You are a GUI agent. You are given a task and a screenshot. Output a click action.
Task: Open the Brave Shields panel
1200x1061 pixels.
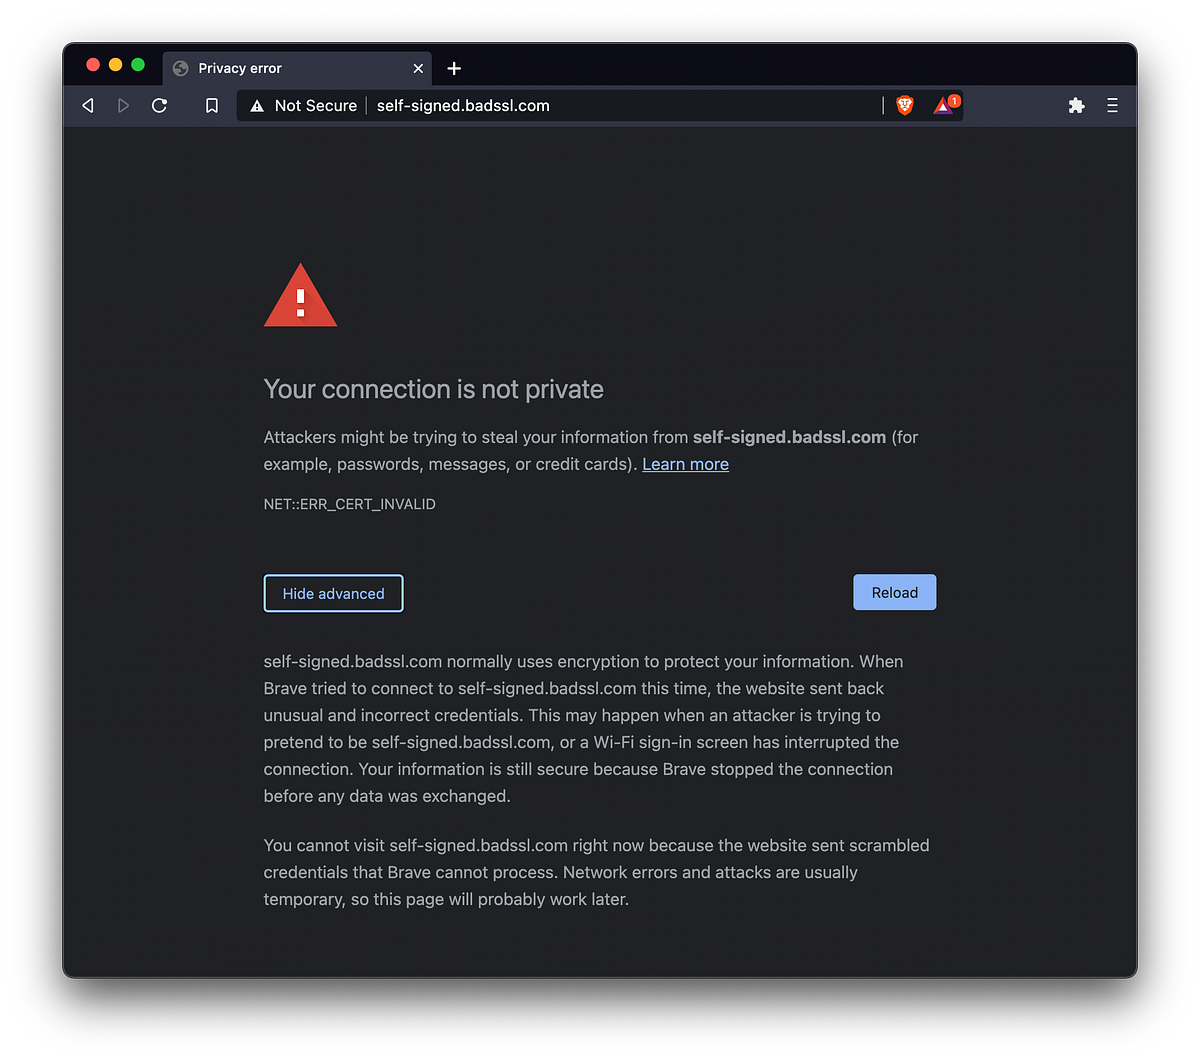click(904, 105)
